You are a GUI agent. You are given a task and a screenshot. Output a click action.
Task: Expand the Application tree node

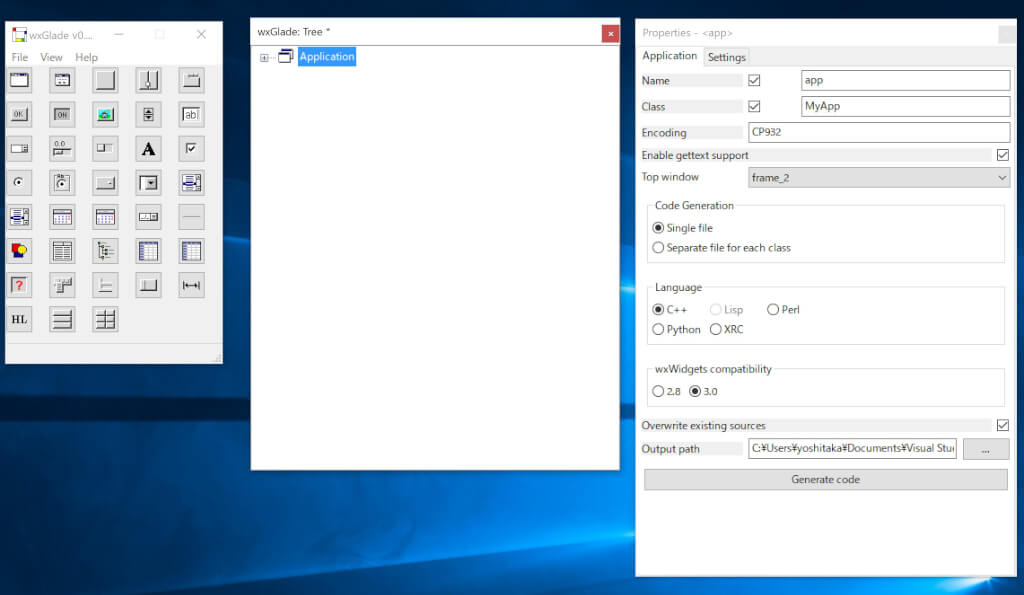point(264,57)
